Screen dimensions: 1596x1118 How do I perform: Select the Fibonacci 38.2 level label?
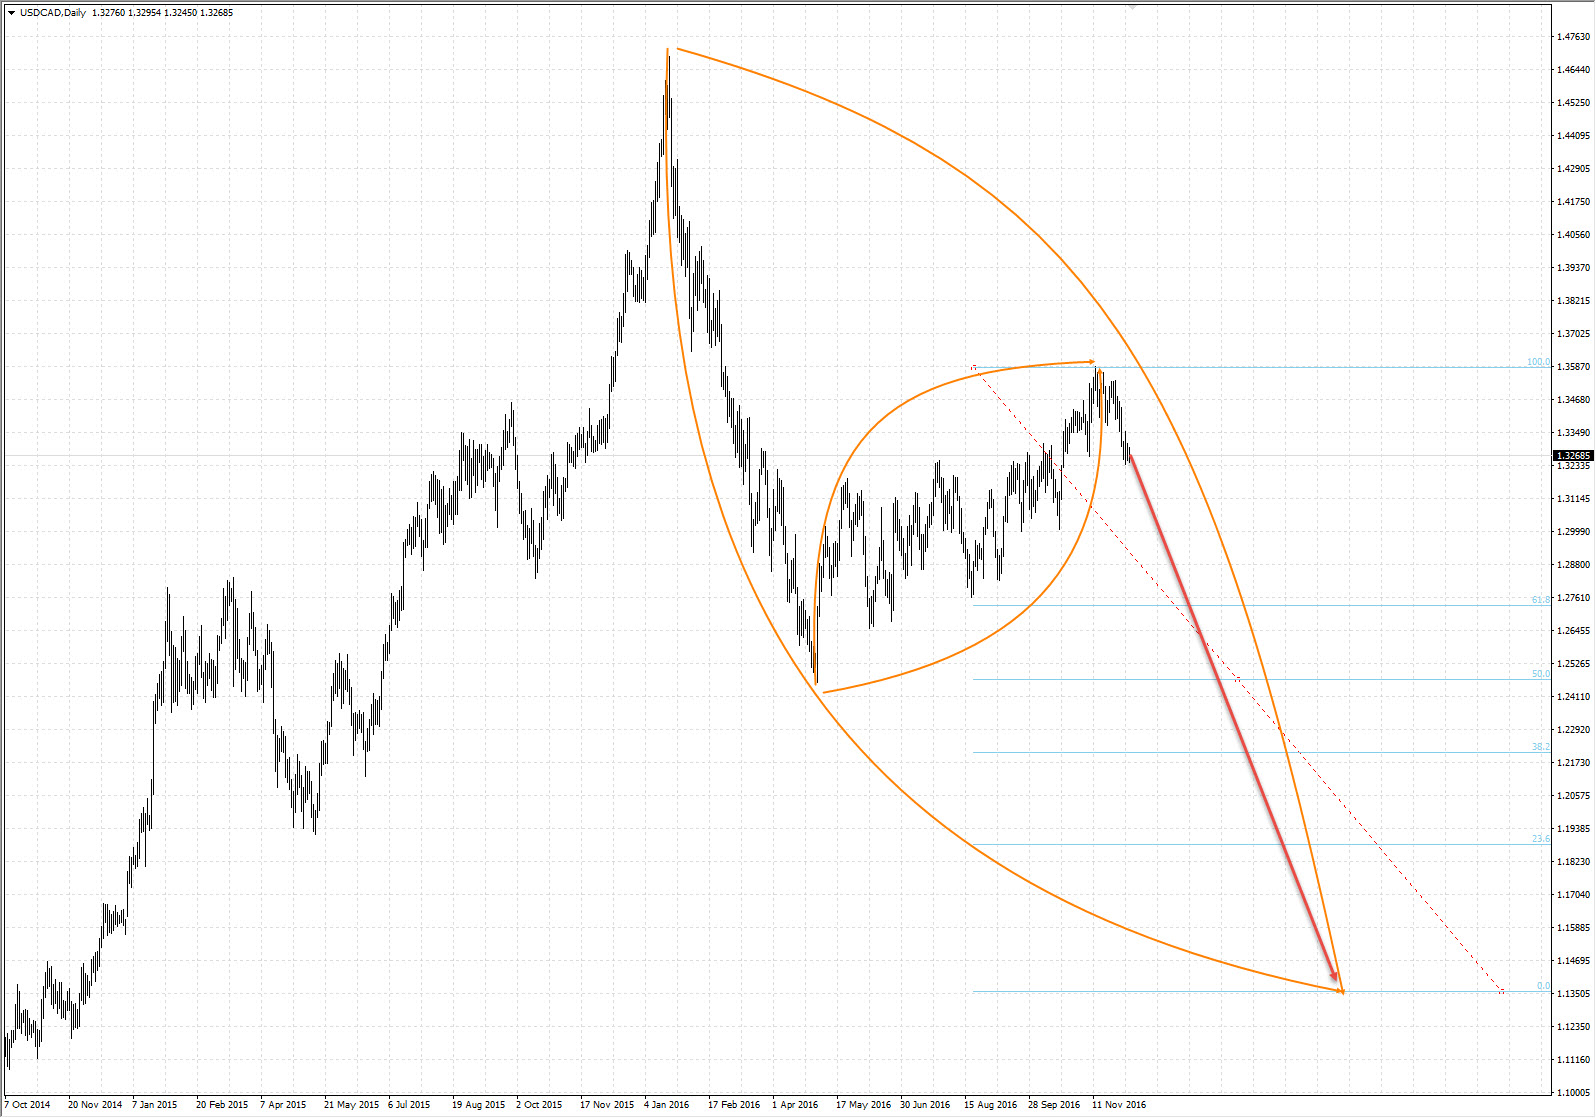1540,747
